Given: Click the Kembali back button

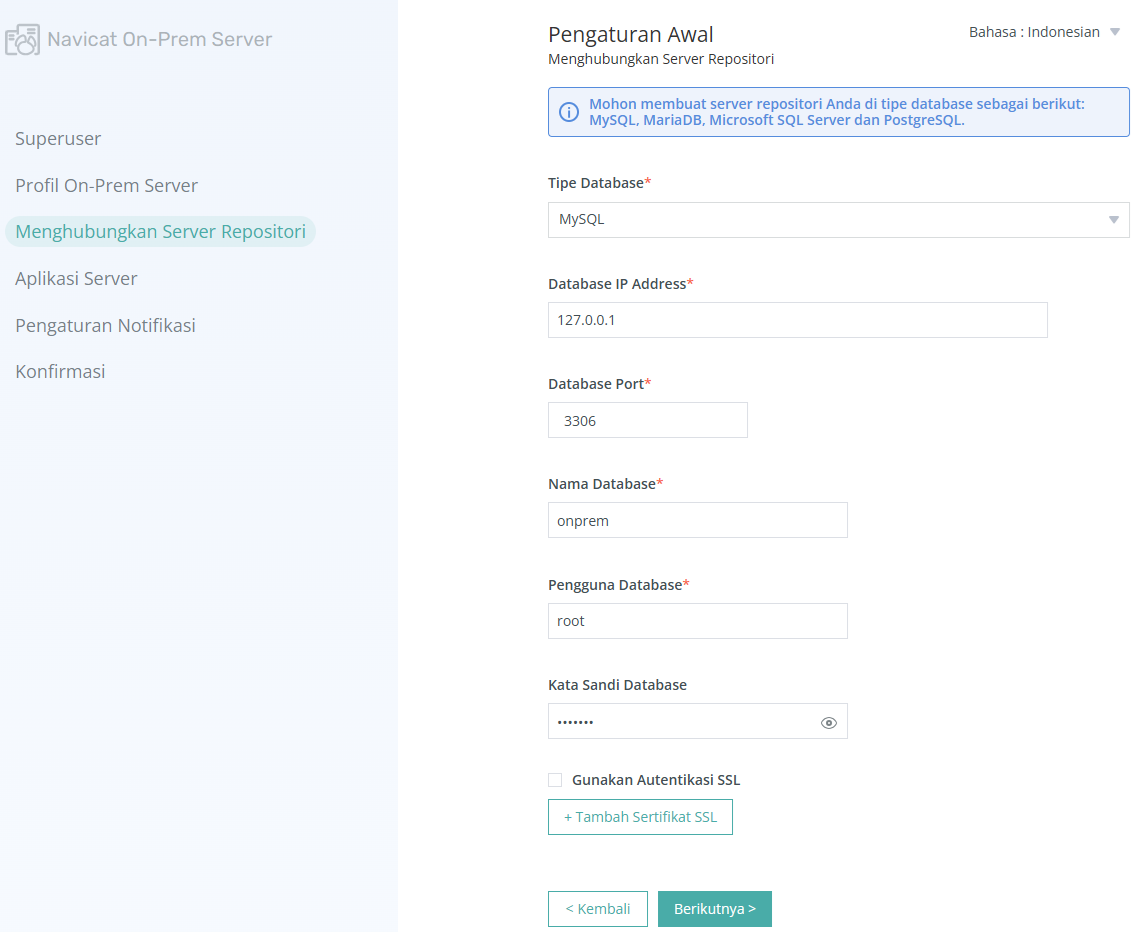Looking at the screenshot, I should click(598, 909).
